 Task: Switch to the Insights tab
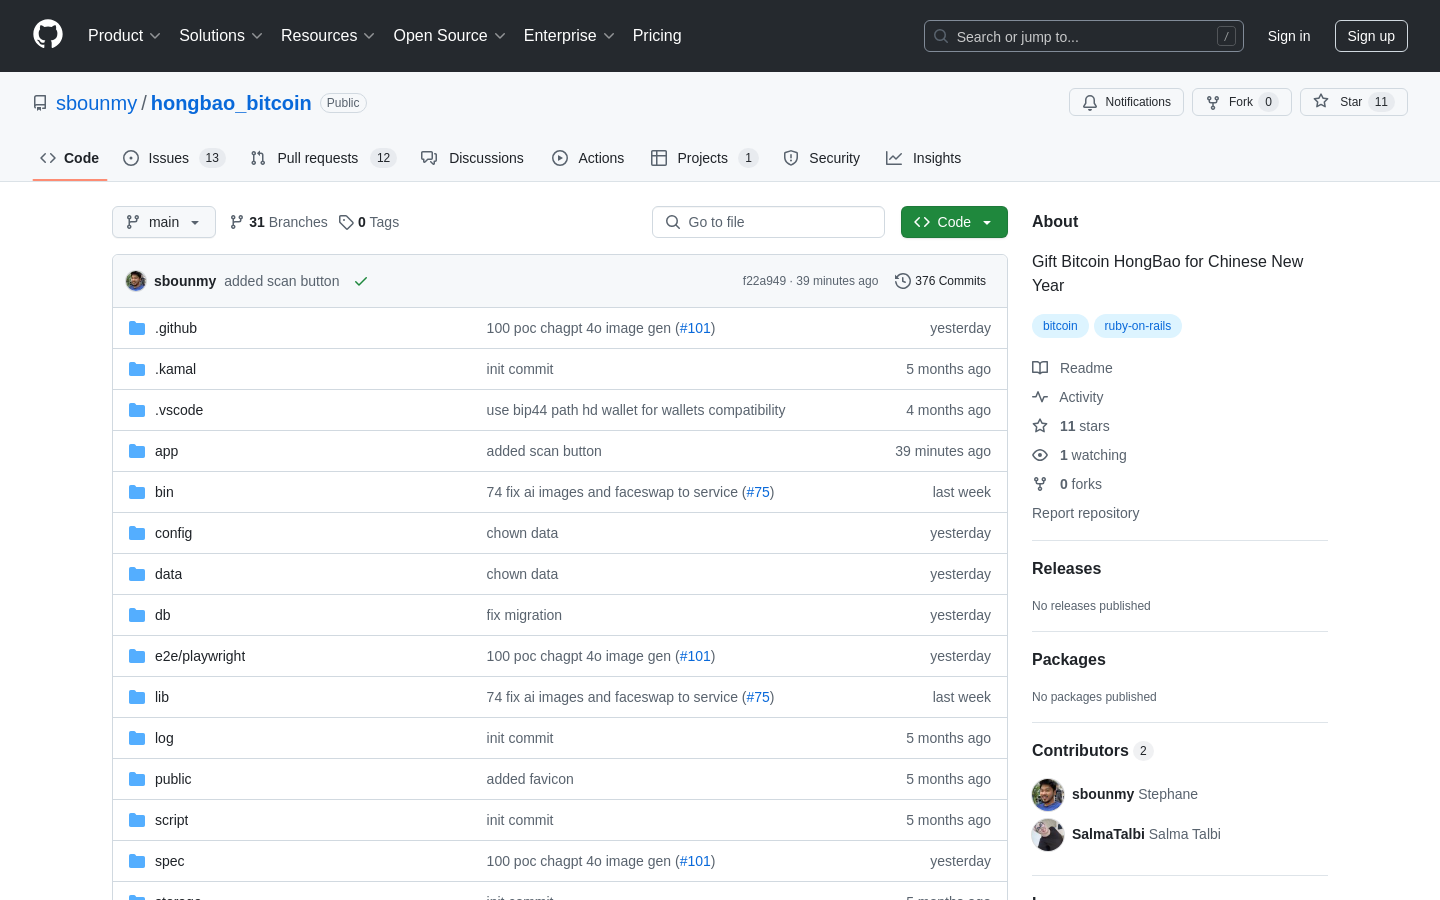coord(924,158)
